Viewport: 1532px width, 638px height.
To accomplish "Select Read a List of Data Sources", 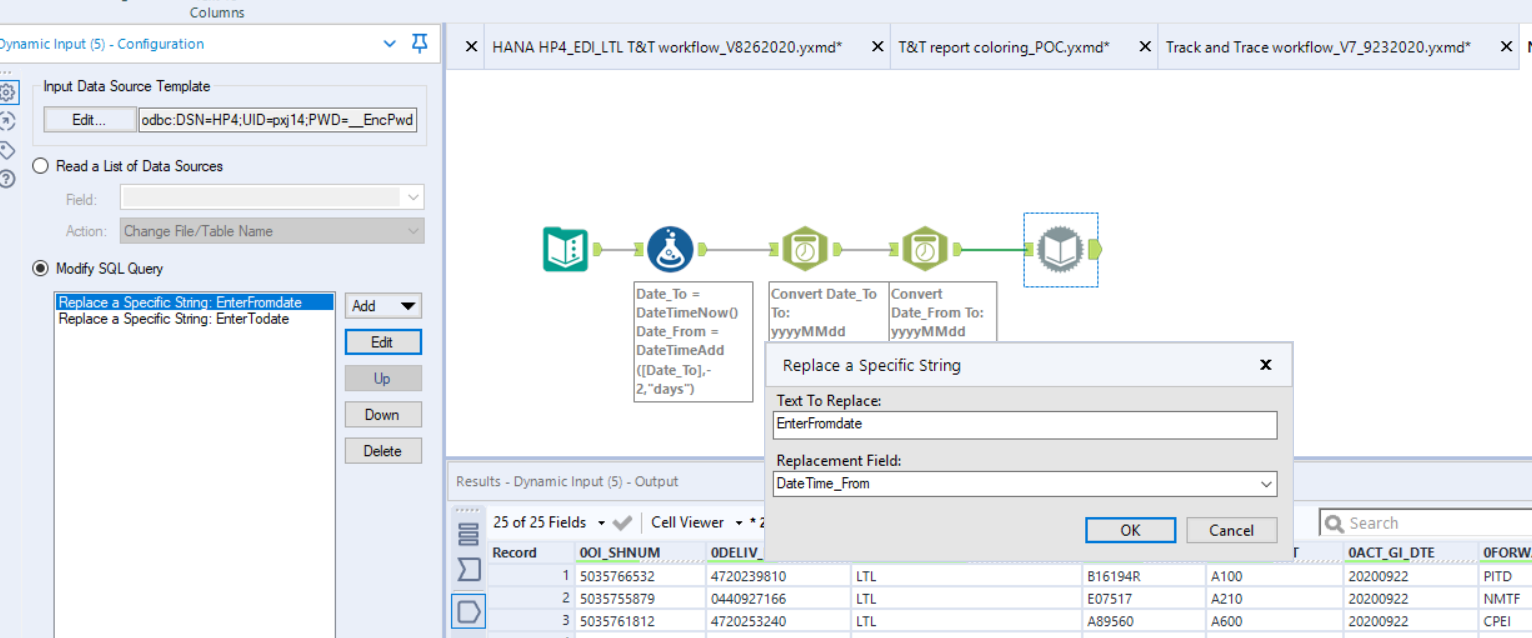I will (41, 166).
